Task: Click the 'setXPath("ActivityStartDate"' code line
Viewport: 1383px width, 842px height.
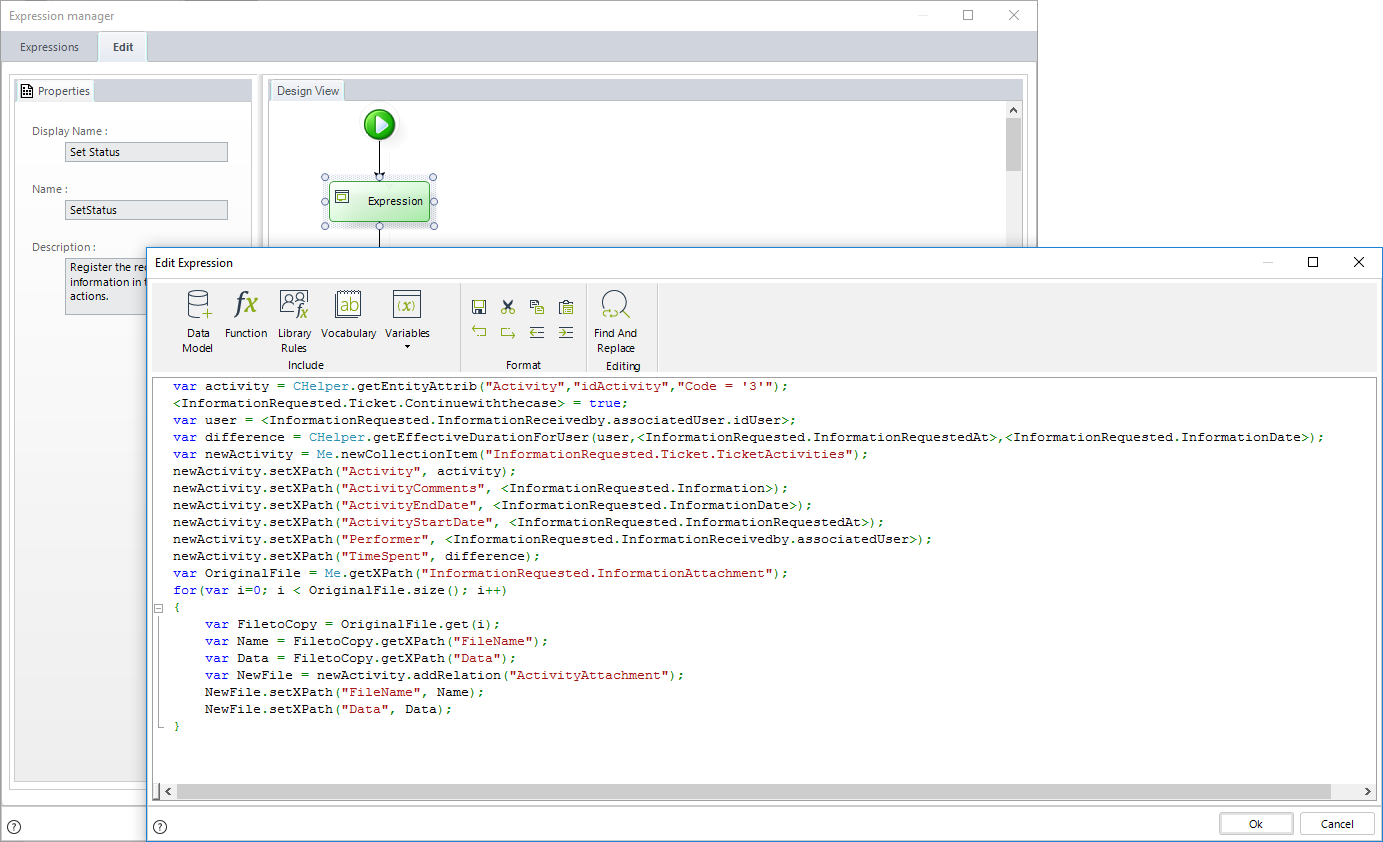Action: pos(528,522)
